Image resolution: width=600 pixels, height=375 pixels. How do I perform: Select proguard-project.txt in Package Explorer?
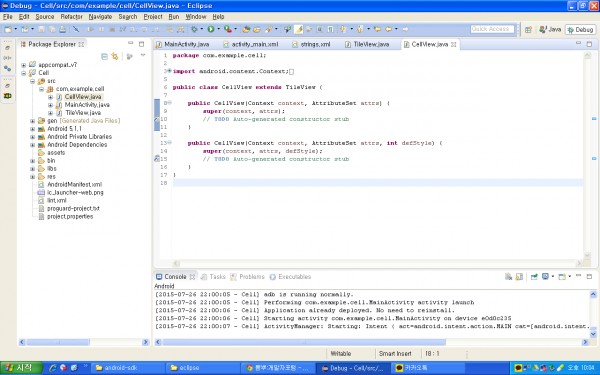click(73, 209)
